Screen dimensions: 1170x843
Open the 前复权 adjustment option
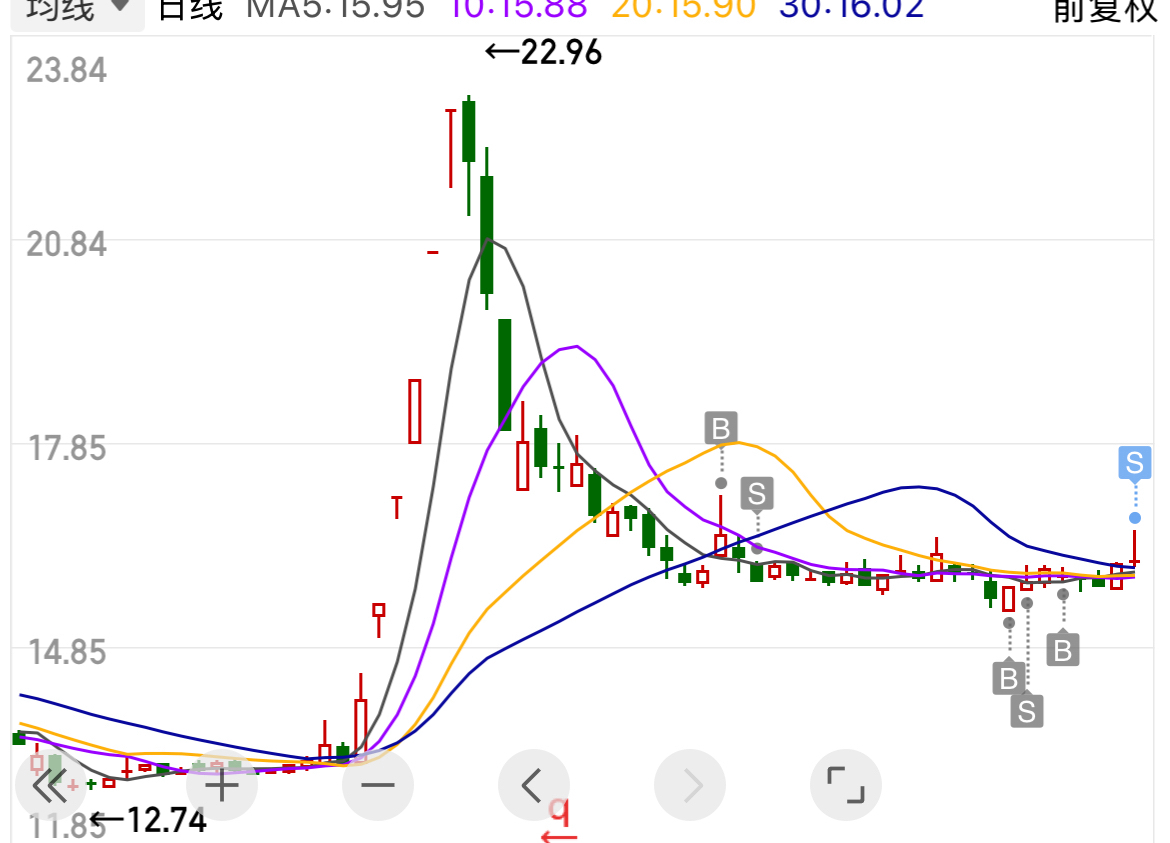(x=1105, y=11)
